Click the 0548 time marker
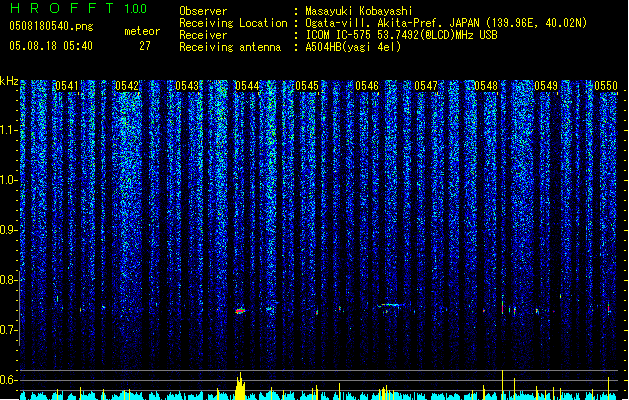 tap(486, 86)
